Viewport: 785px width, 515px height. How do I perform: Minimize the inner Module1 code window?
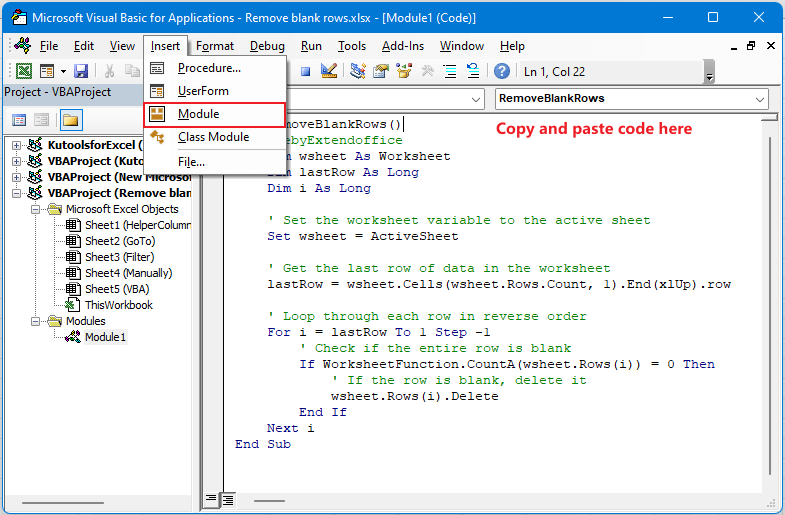pos(734,47)
